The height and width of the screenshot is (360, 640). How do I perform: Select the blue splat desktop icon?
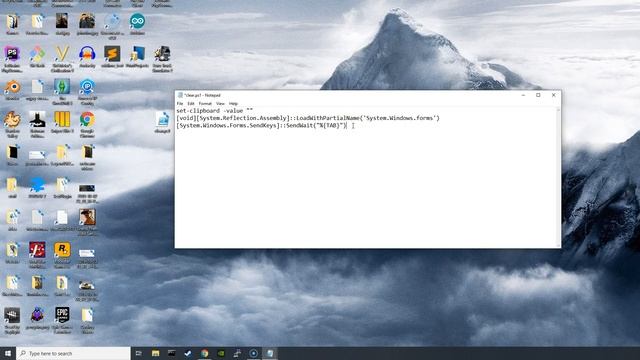click(37, 187)
